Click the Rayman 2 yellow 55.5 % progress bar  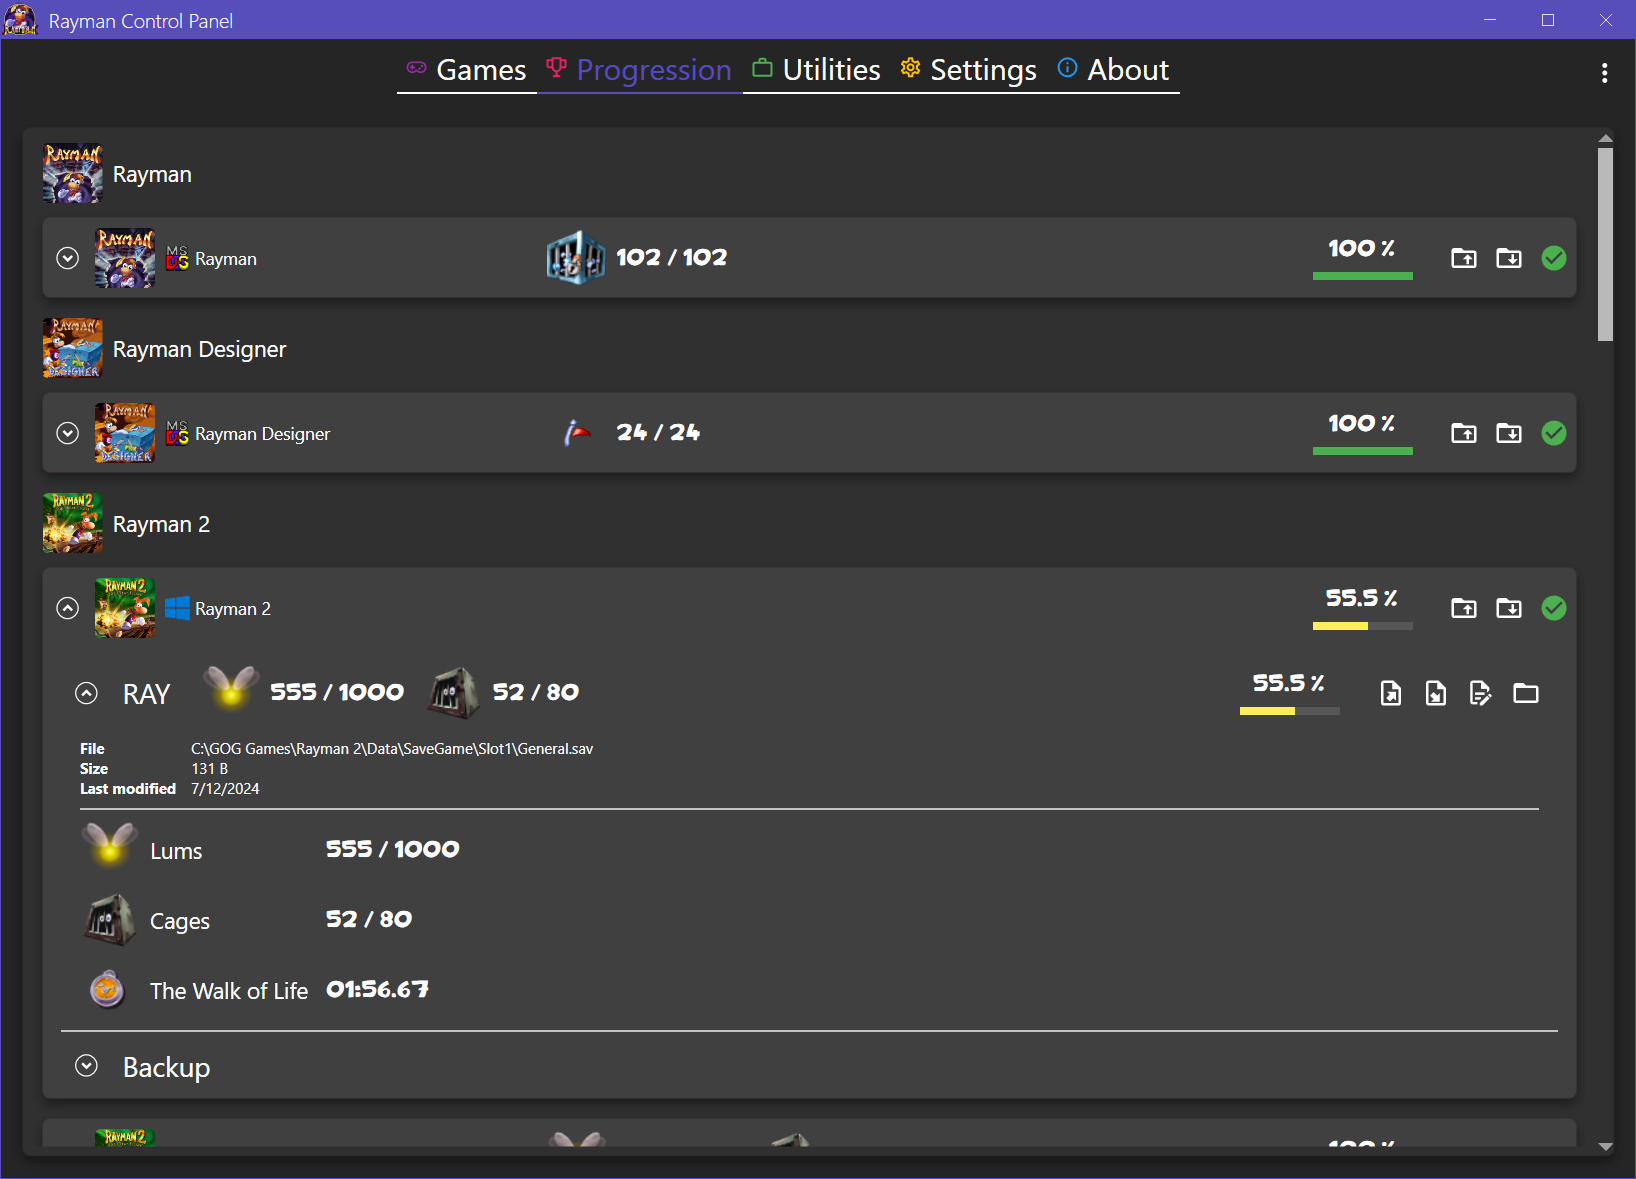click(1362, 626)
